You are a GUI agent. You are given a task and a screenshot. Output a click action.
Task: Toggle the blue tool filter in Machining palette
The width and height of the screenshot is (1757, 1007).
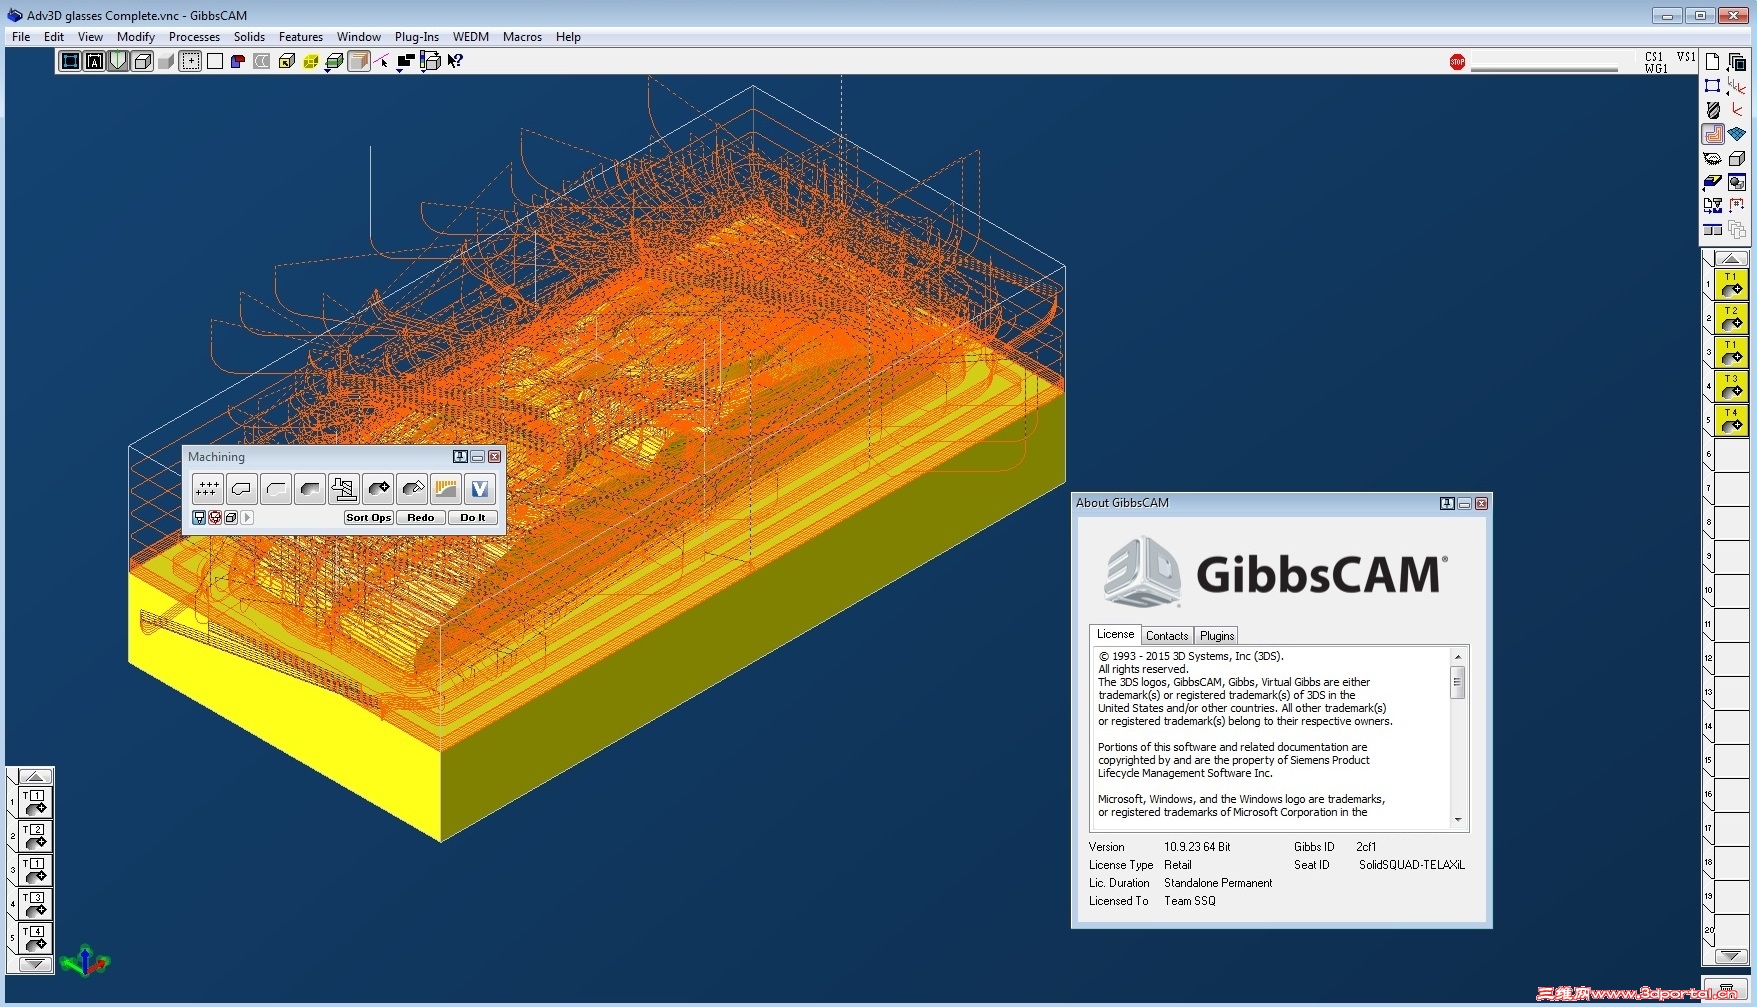tap(199, 518)
